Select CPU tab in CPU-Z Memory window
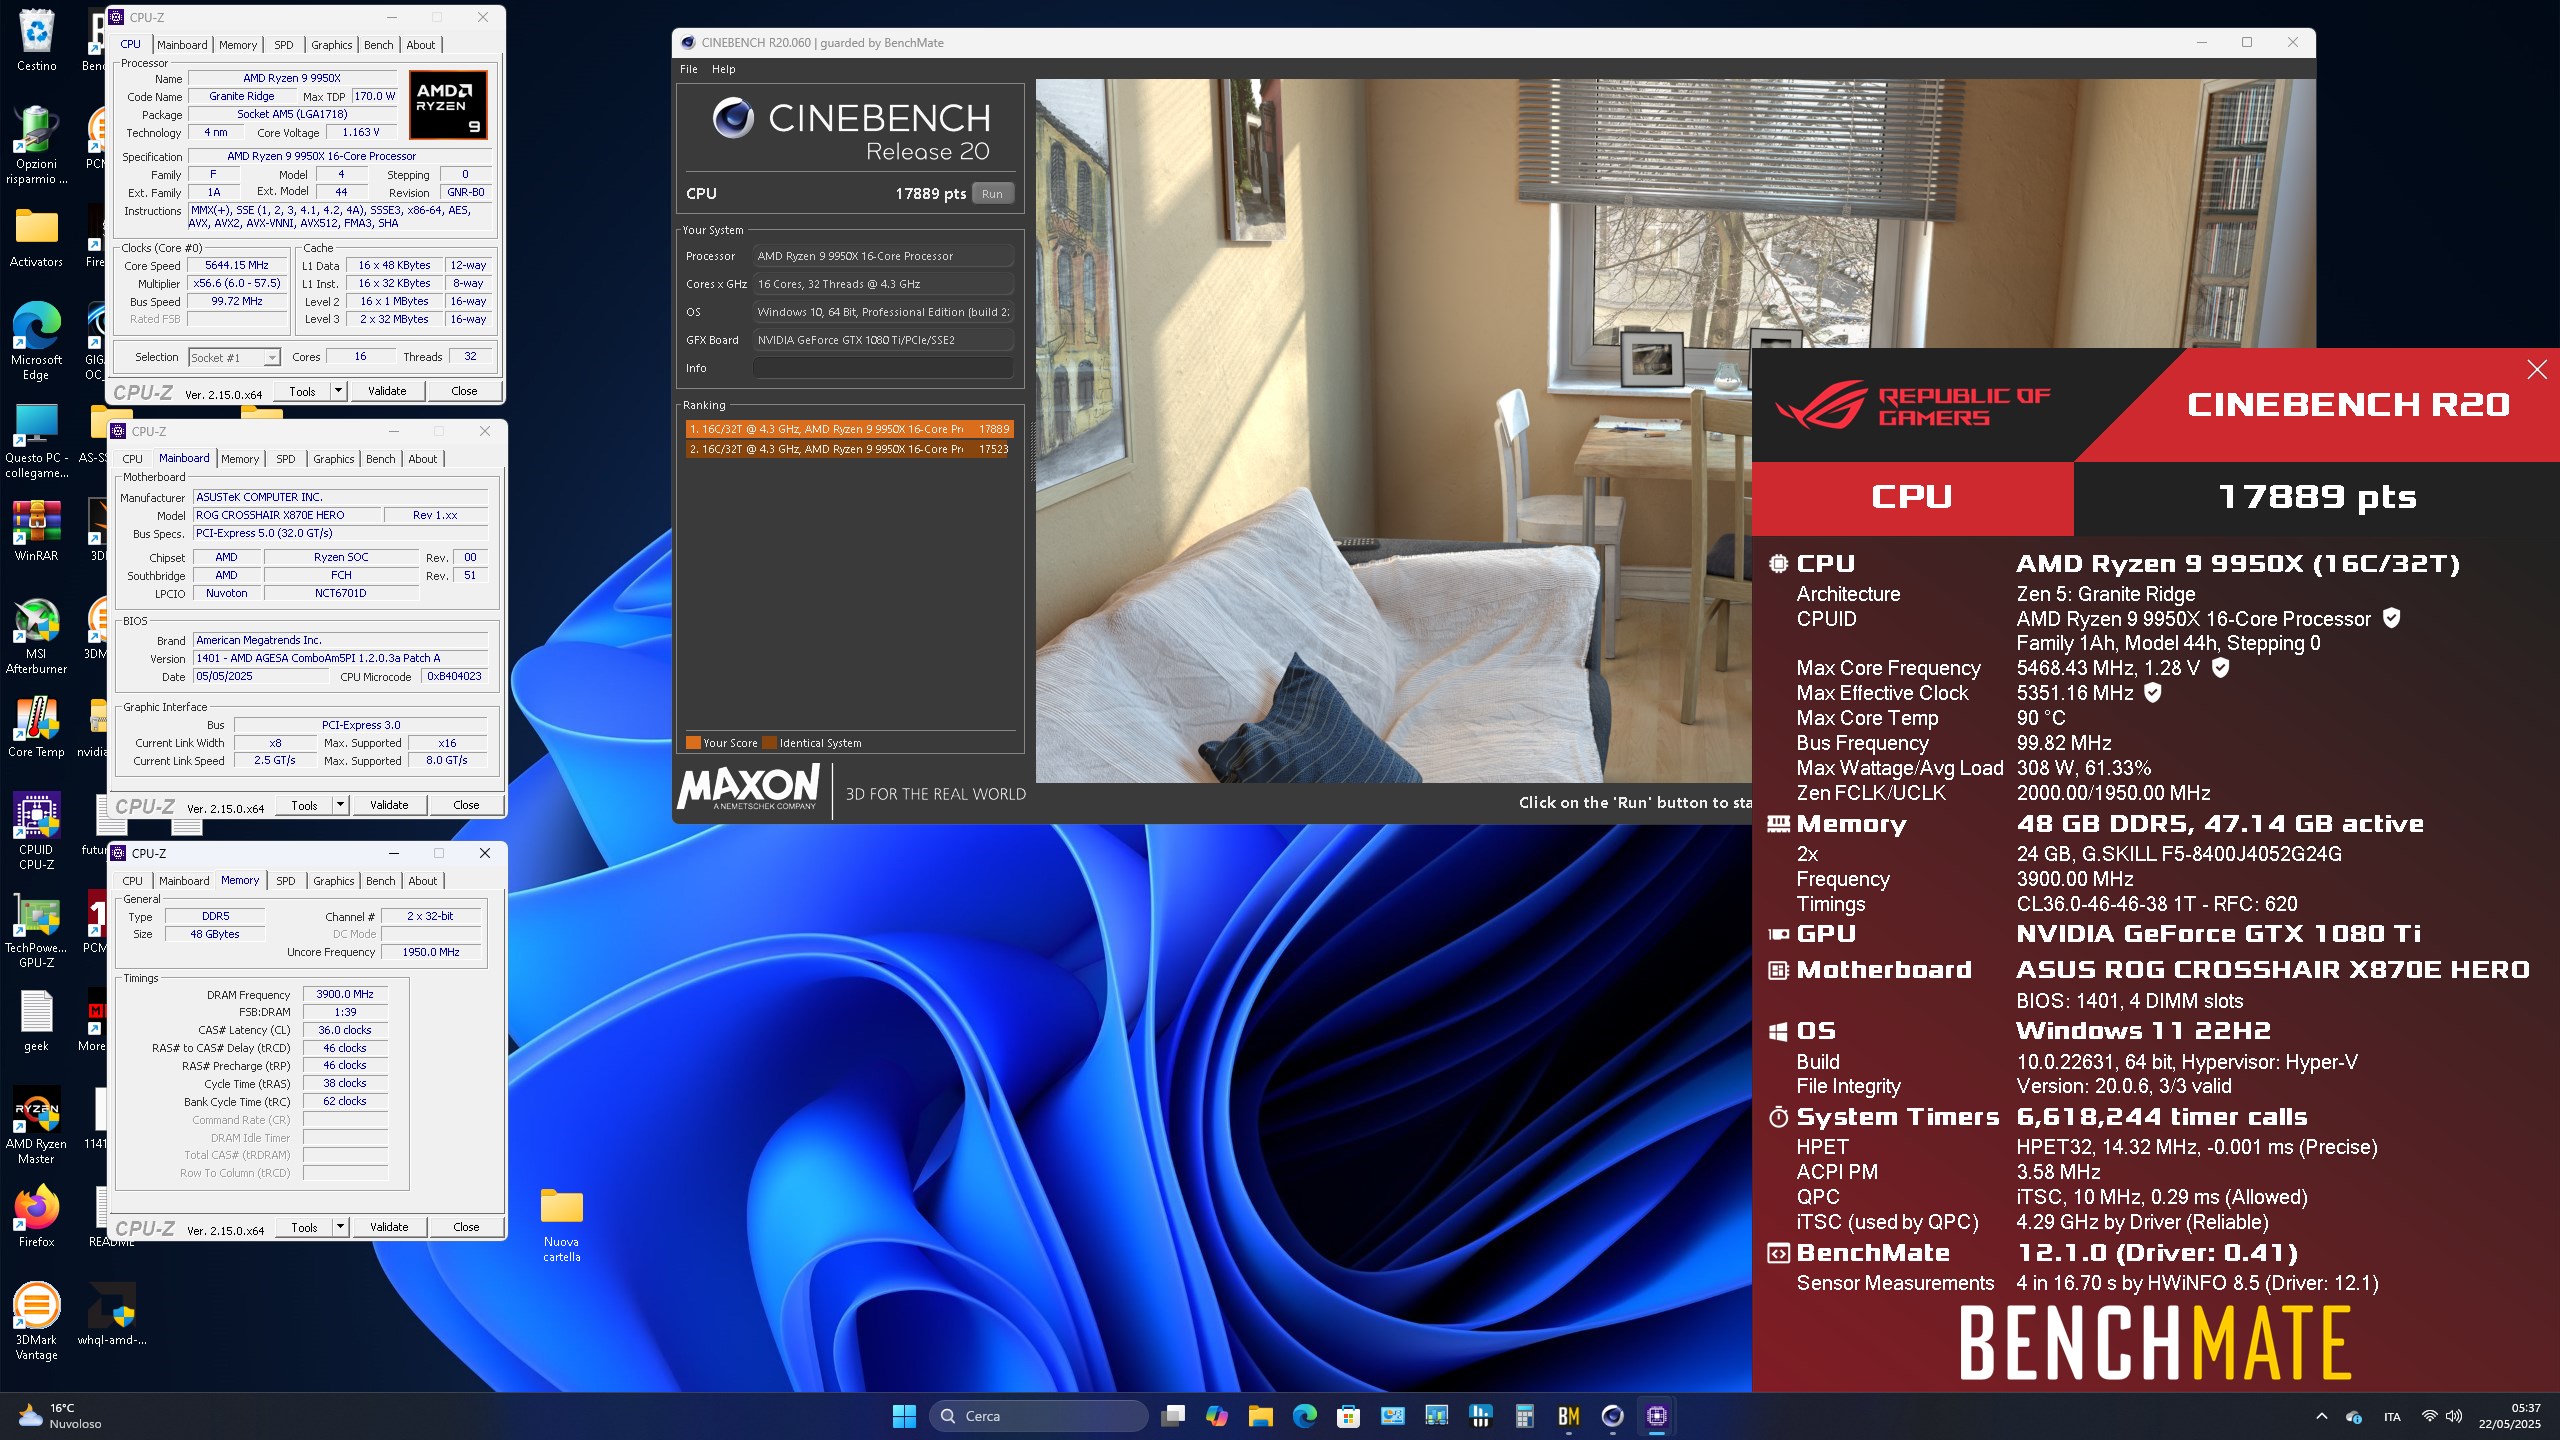This screenshot has width=2560, height=1440. pyautogui.click(x=132, y=881)
